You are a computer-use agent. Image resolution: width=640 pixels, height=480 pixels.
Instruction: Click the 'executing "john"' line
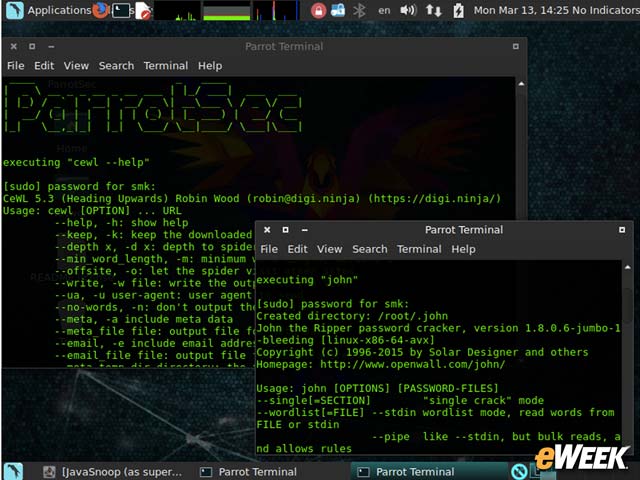pyautogui.click(x=307, y=280)
